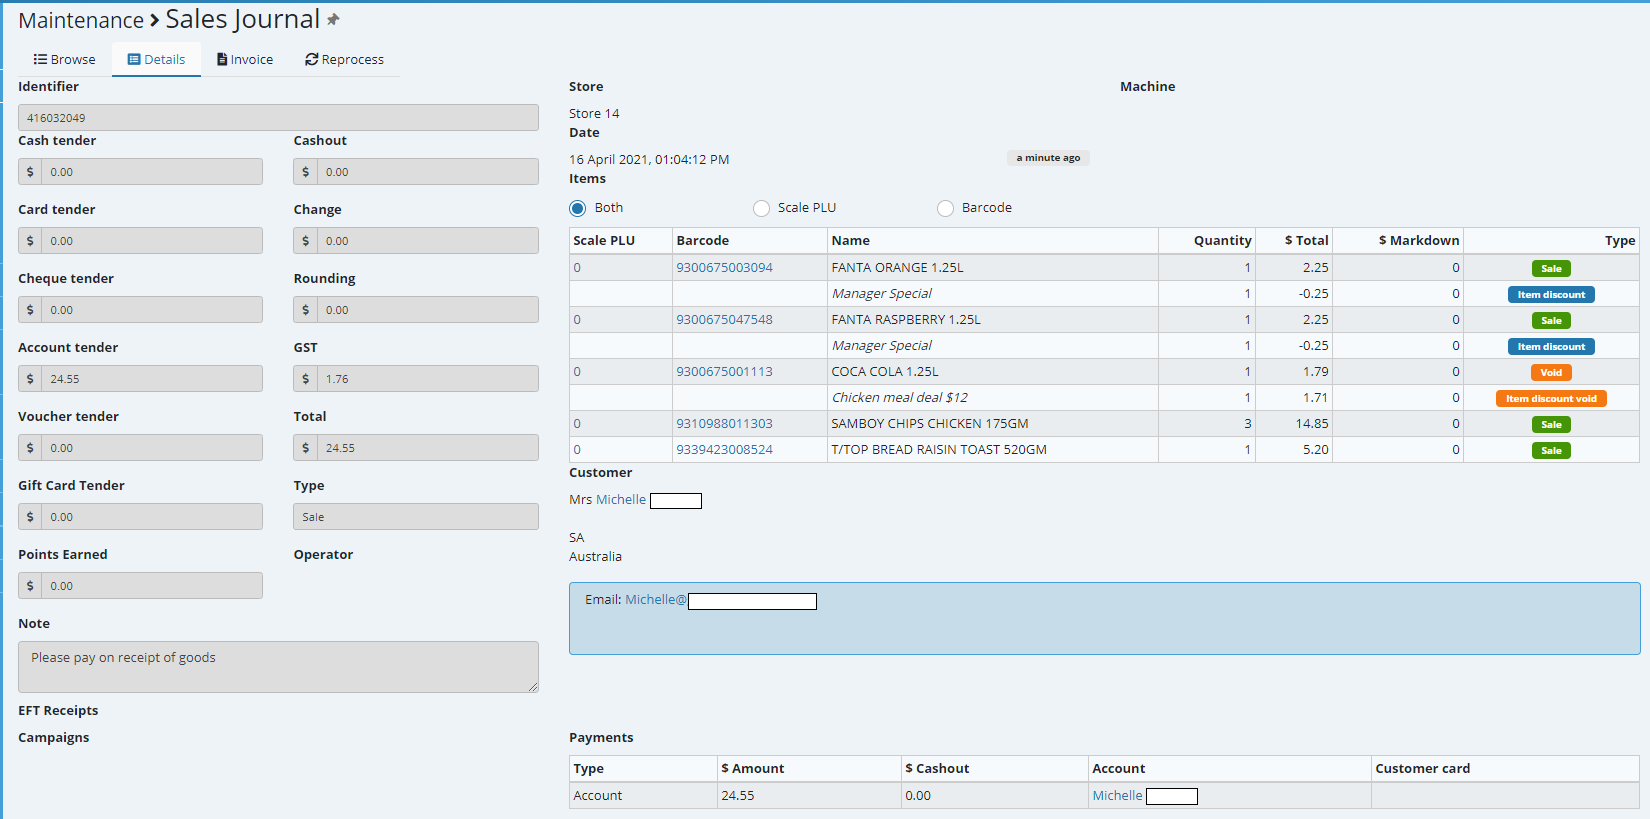Click SAMBOY CHIPS CHICKEN 175GM item name
This screenshot has height=819, width=1650.
pos(930,424)
